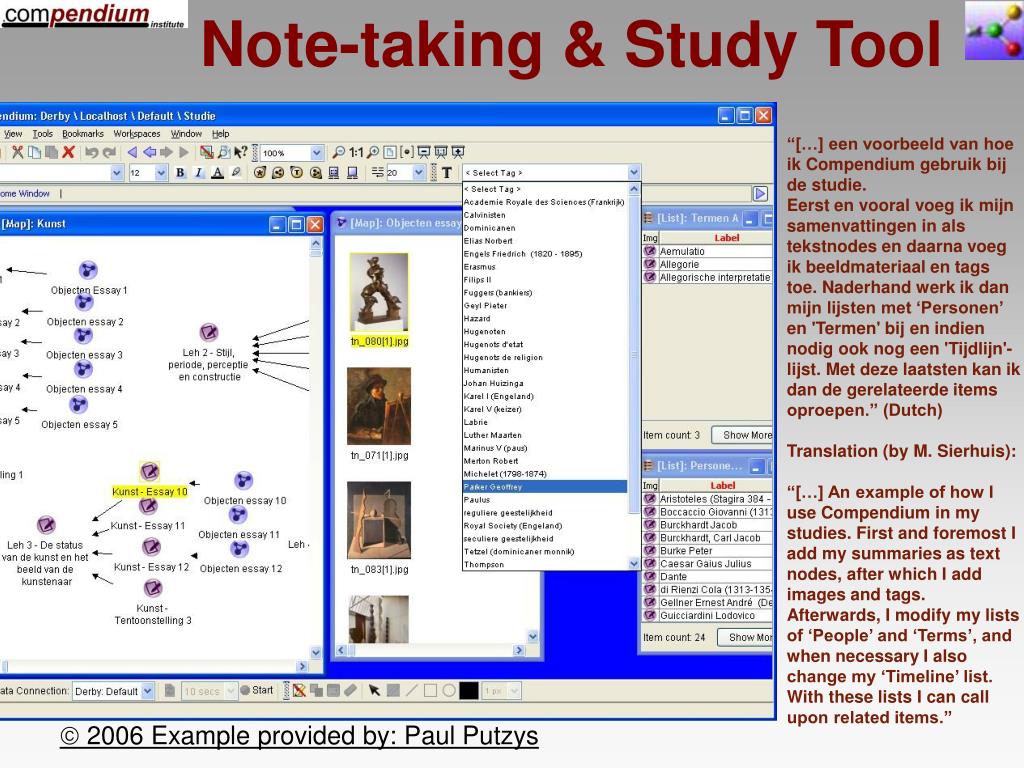Open the Derby: Default data connection dropdown
This screenshot has width=1024, height=768.
point(148,691)
